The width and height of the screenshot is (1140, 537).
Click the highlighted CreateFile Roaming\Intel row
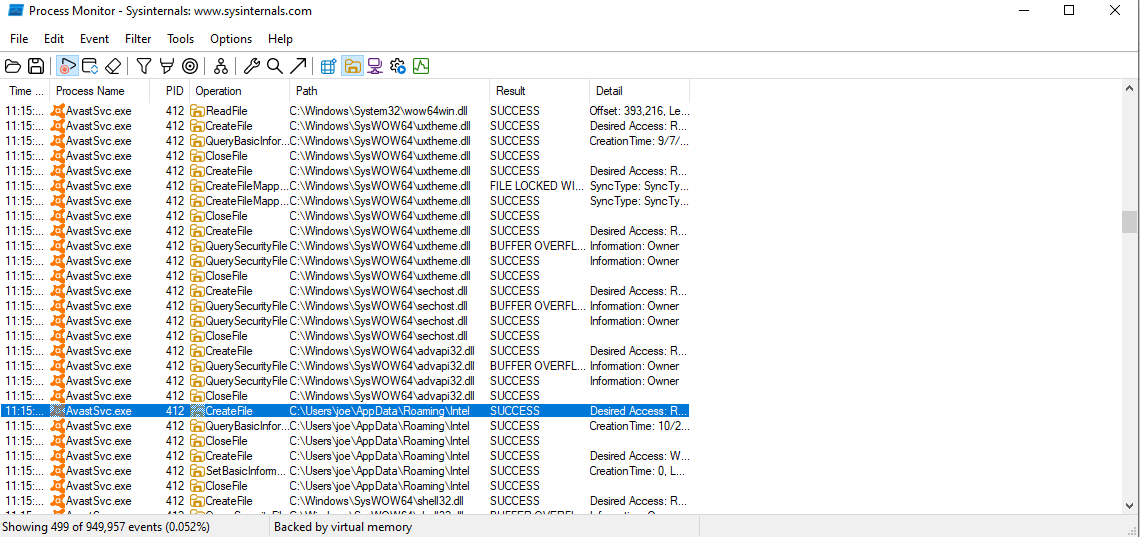[345, 411]
